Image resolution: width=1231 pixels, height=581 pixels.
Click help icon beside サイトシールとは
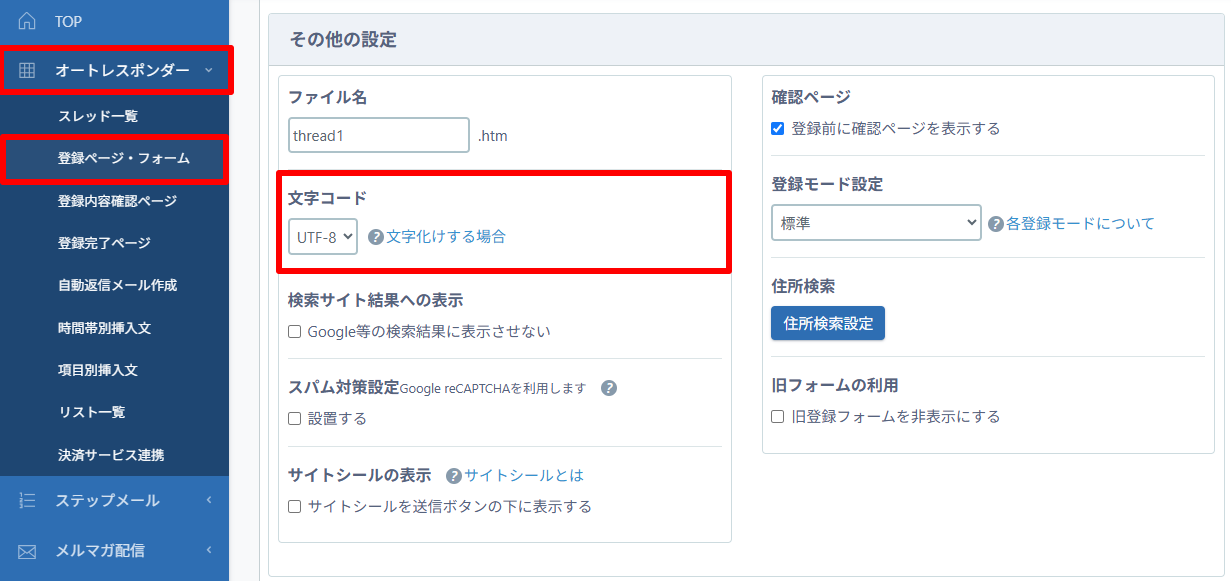454,476
